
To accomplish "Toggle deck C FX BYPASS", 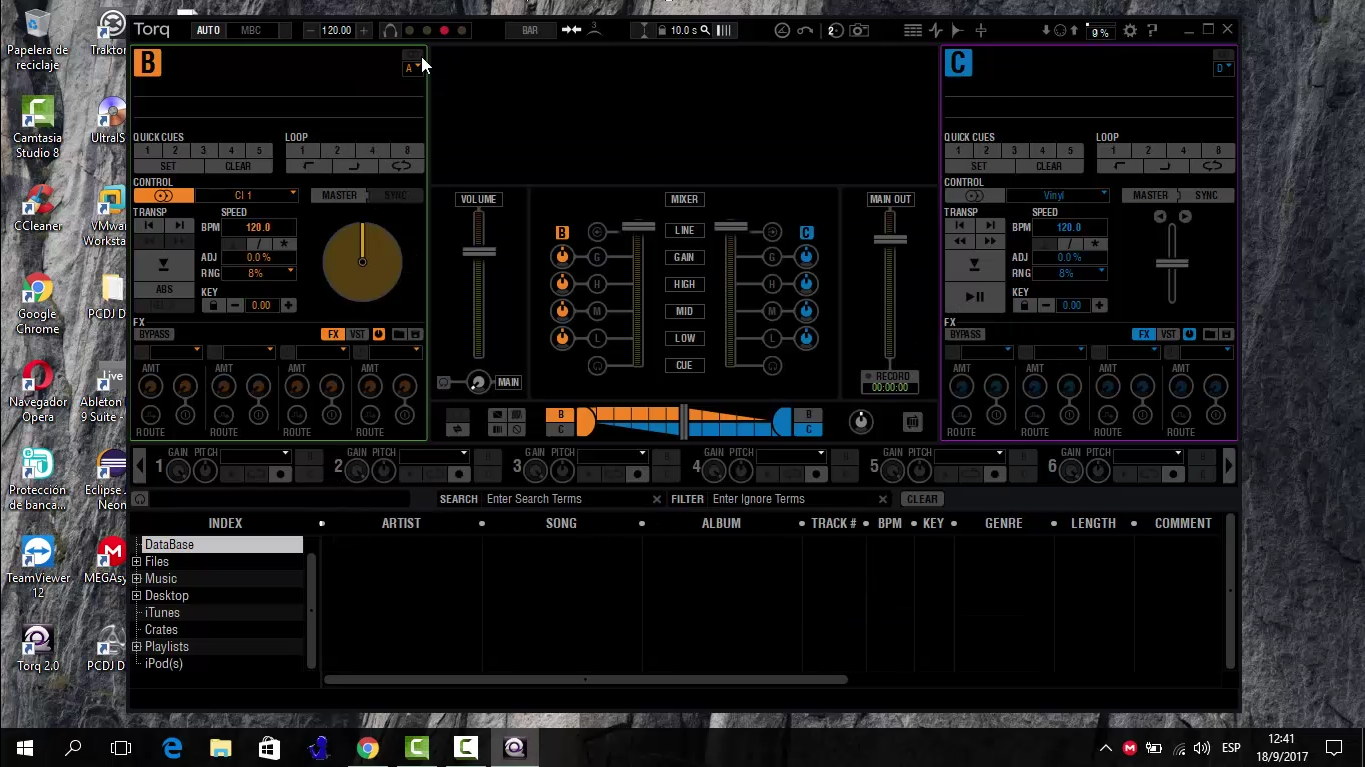I will [965, 334].
